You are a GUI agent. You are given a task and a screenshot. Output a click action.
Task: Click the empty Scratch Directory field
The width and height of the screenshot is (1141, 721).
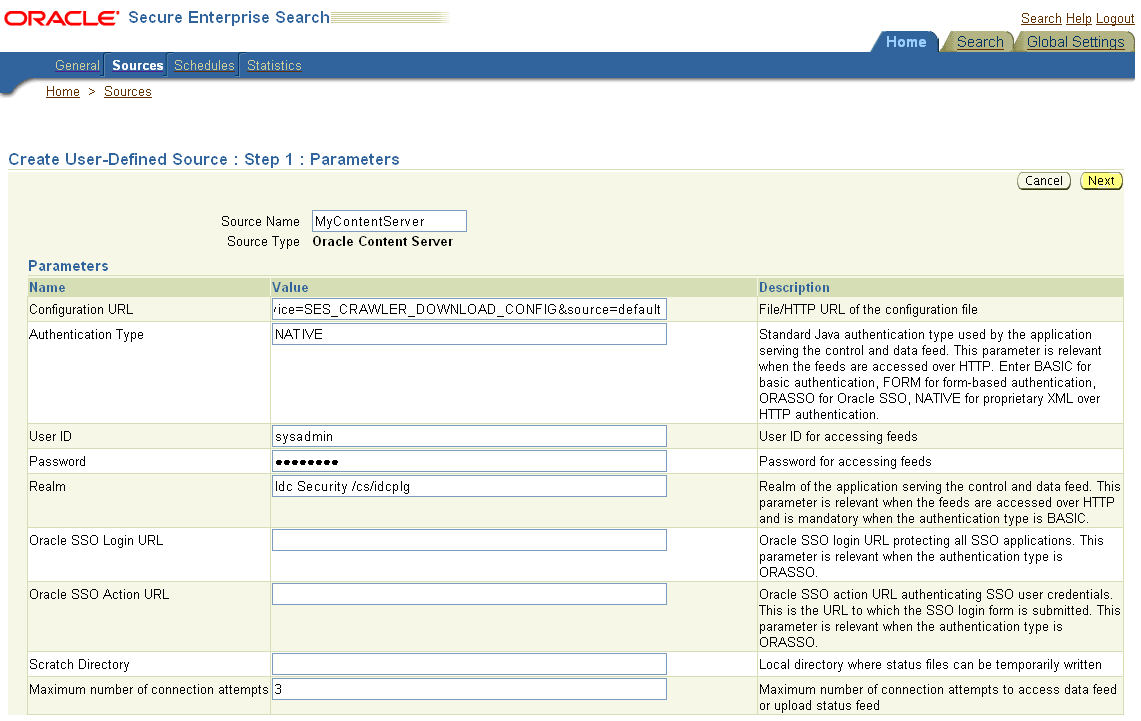tap(468, 663)
